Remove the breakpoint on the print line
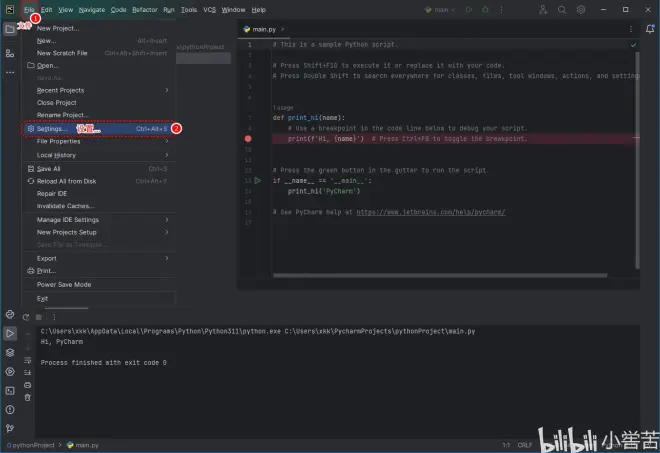 tap(248, 139)
